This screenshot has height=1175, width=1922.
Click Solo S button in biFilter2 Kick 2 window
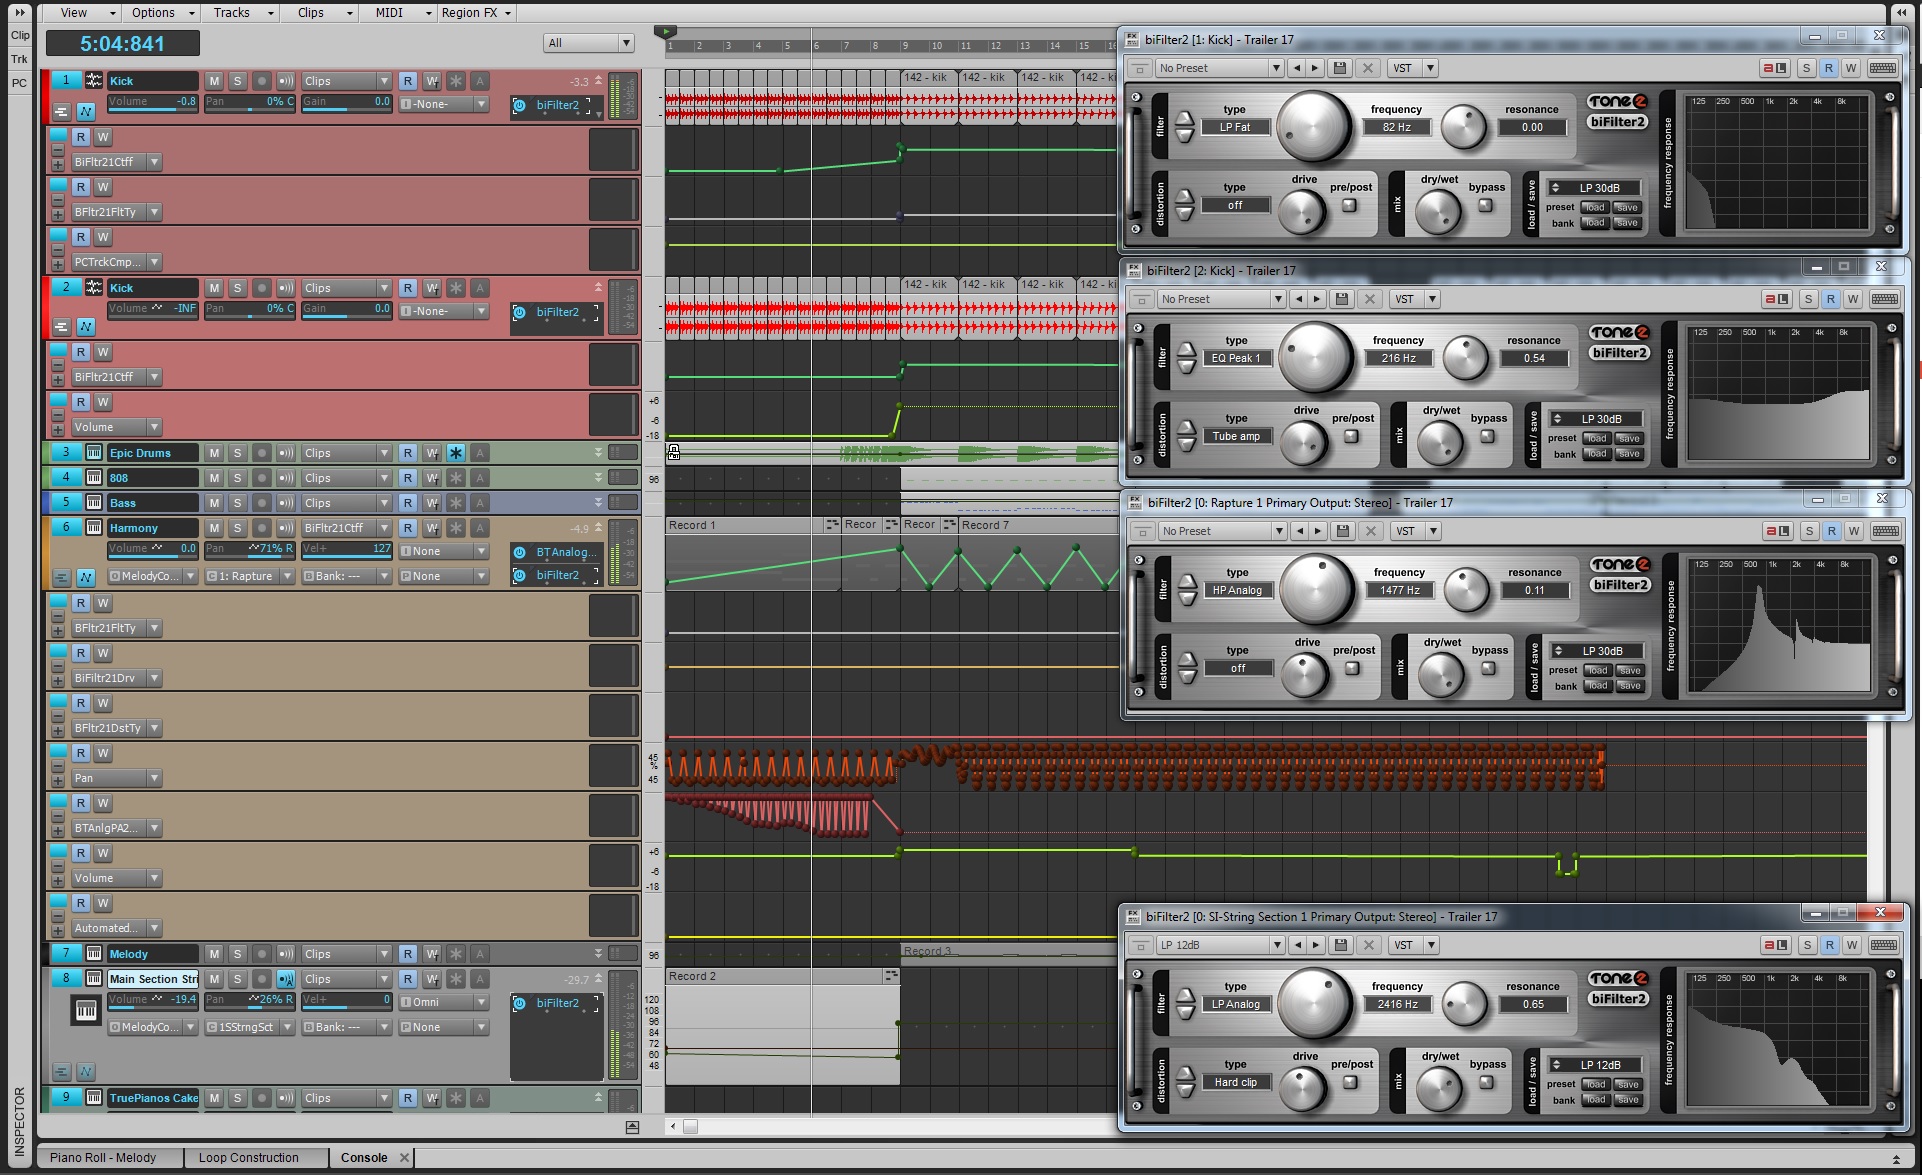(x=1808, y=299)
